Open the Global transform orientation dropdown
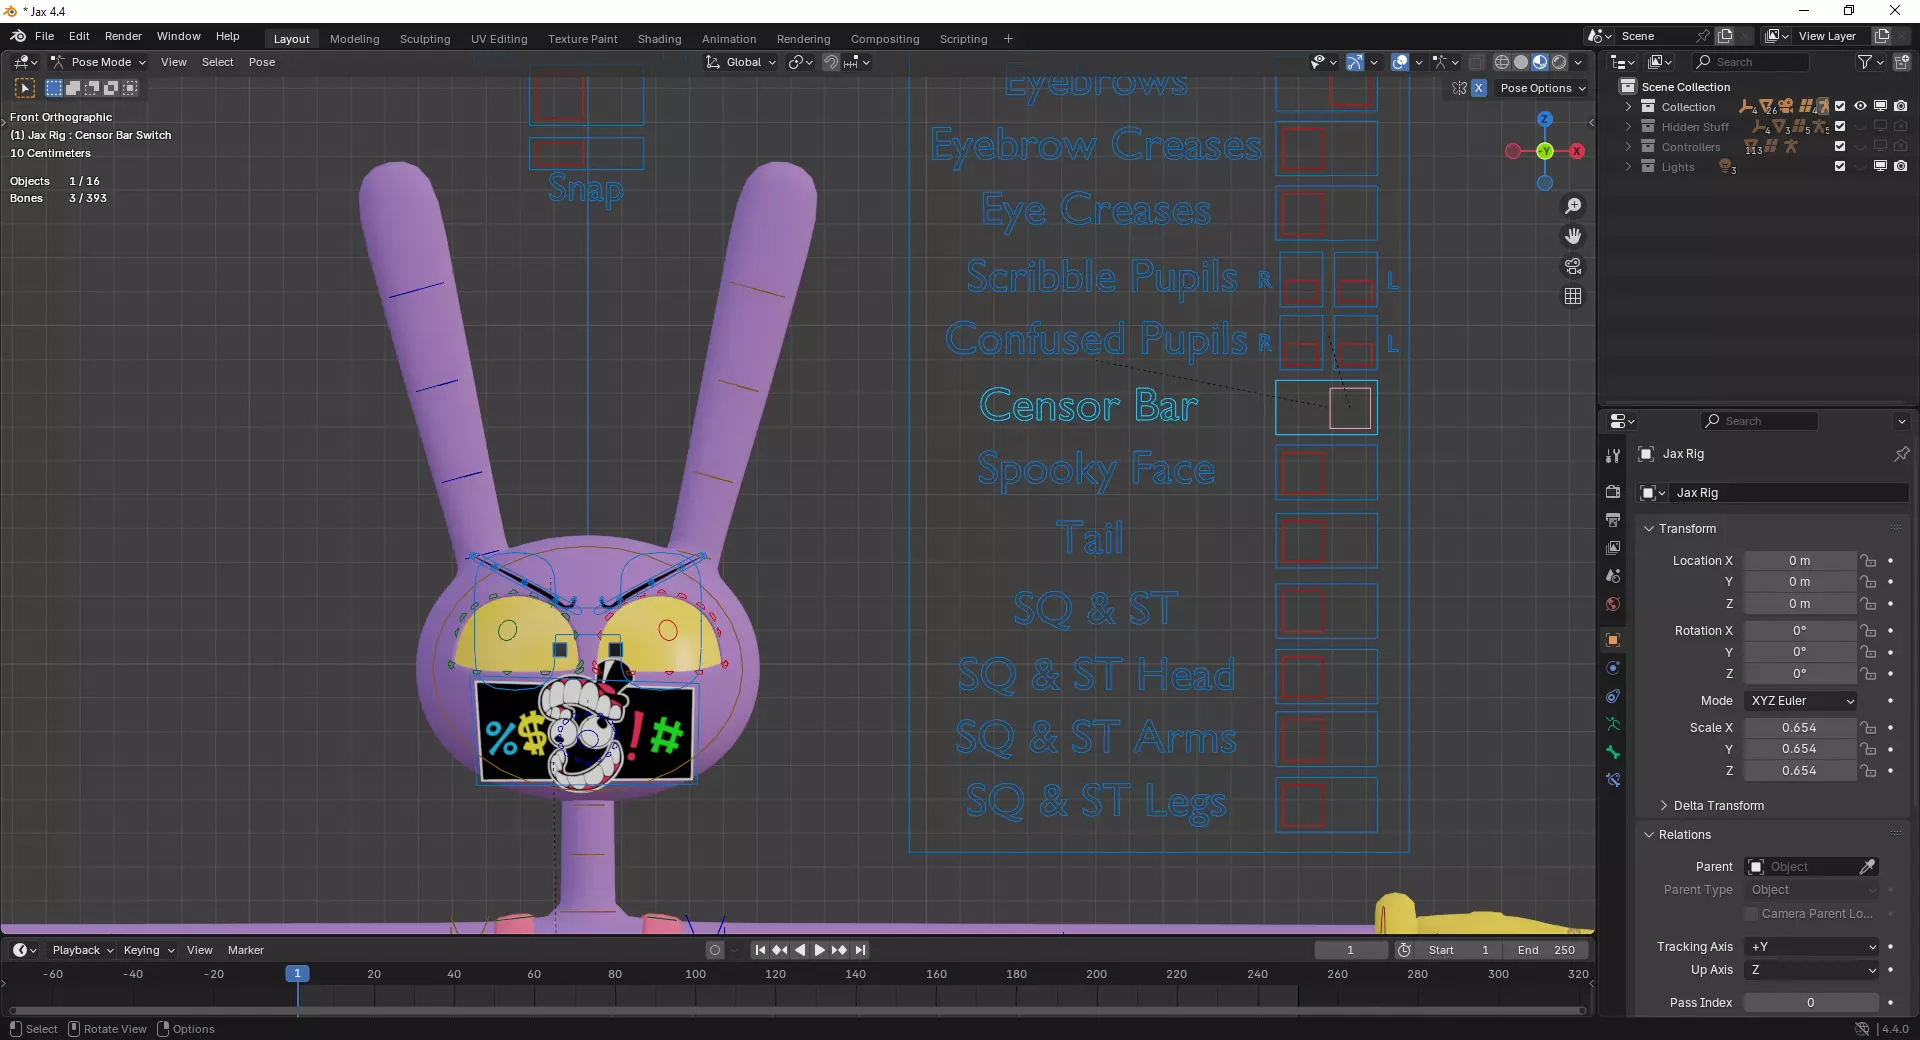1920x1040 pixels. click(740, 62)
